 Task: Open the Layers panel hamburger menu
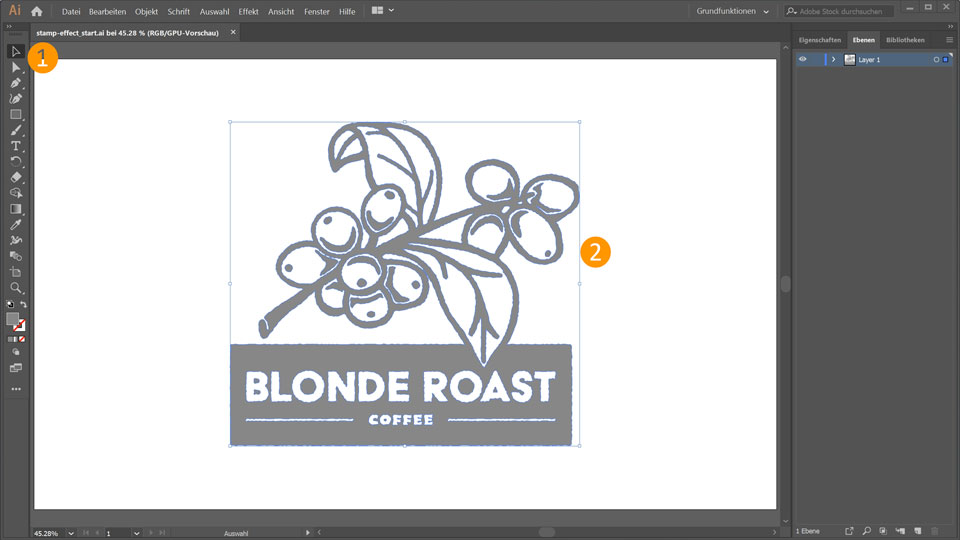click(x=950, y=40)
